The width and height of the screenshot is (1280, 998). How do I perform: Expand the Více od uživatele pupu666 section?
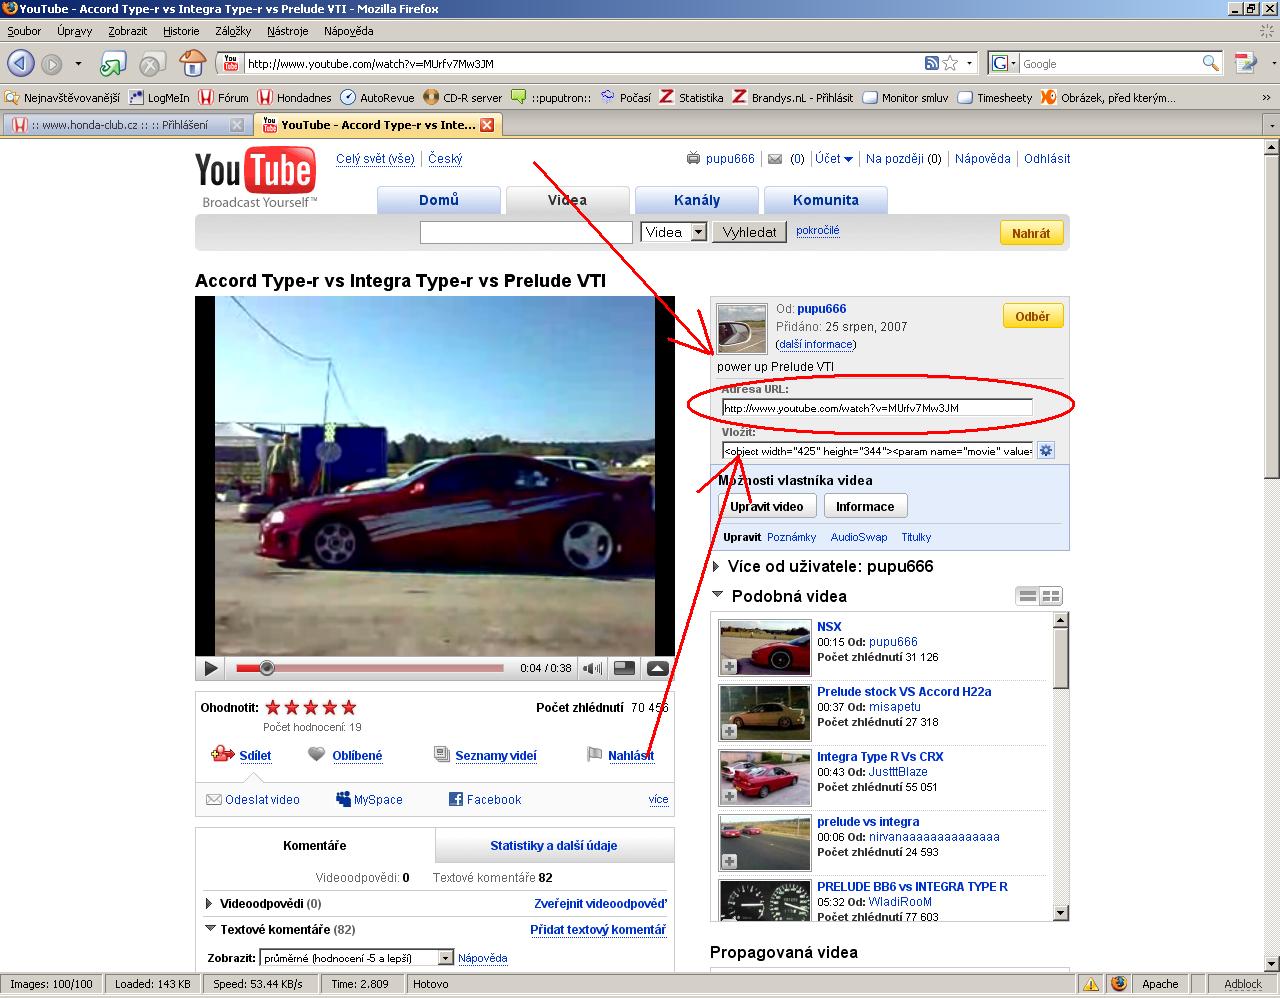click(716, 567)
